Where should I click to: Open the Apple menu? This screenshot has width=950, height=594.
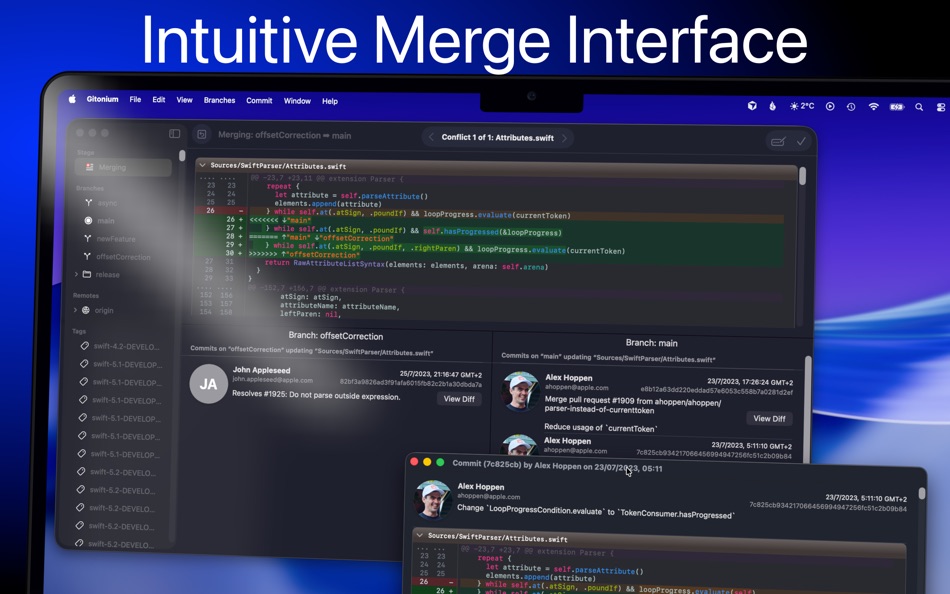coord(72,99)
